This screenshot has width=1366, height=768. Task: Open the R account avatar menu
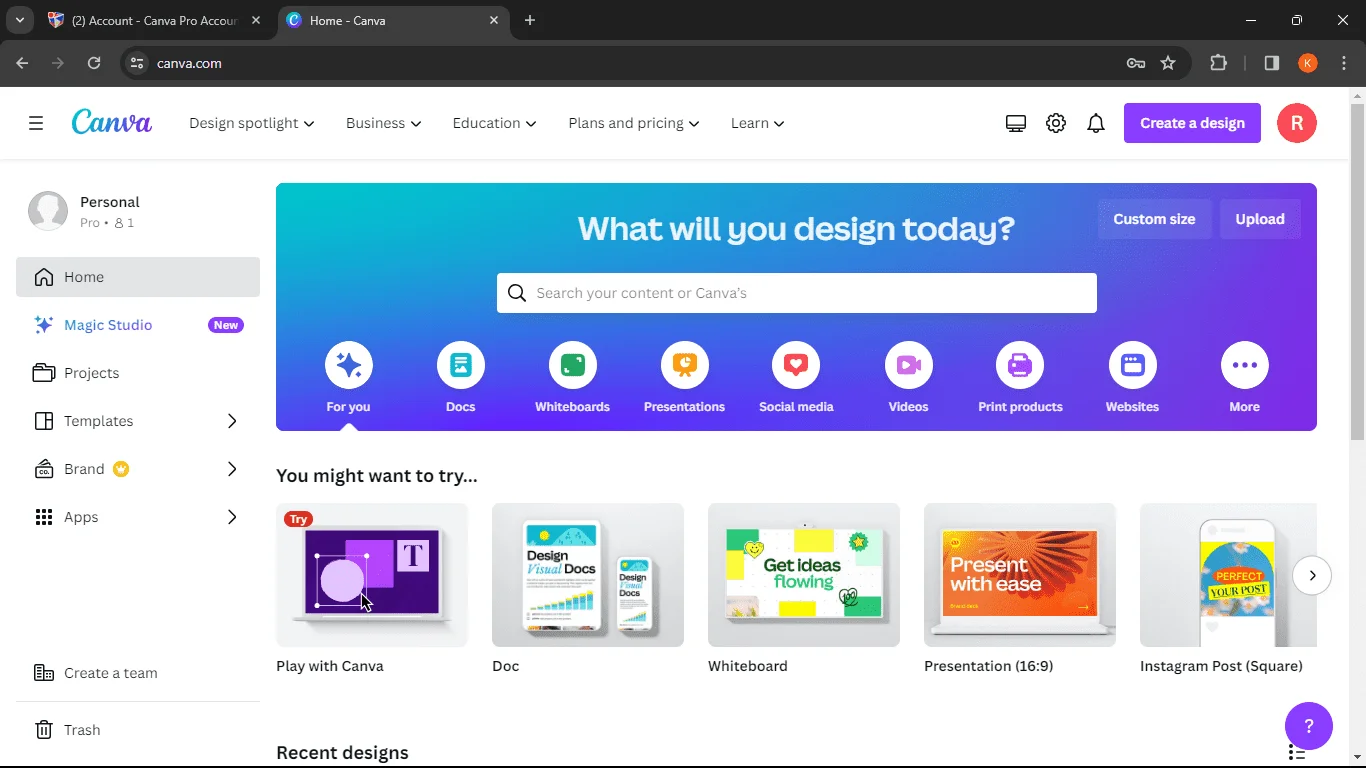[1297, 123]
